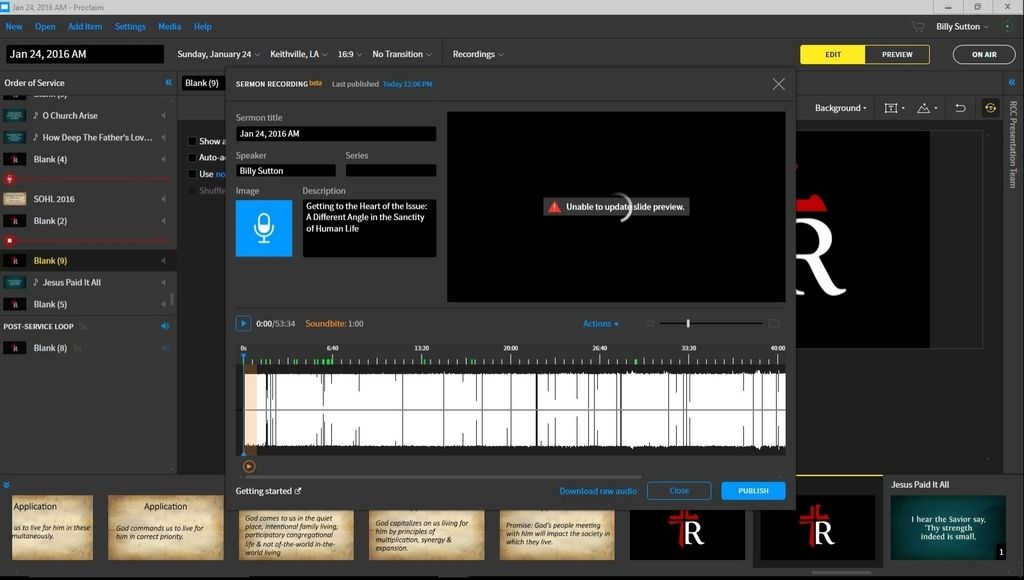Image resolution: width=1024 pixels, height=580 pixels.
Task: Toggle post-service loop audio icon
Action: pyautogui.click(x=165, y=326)
